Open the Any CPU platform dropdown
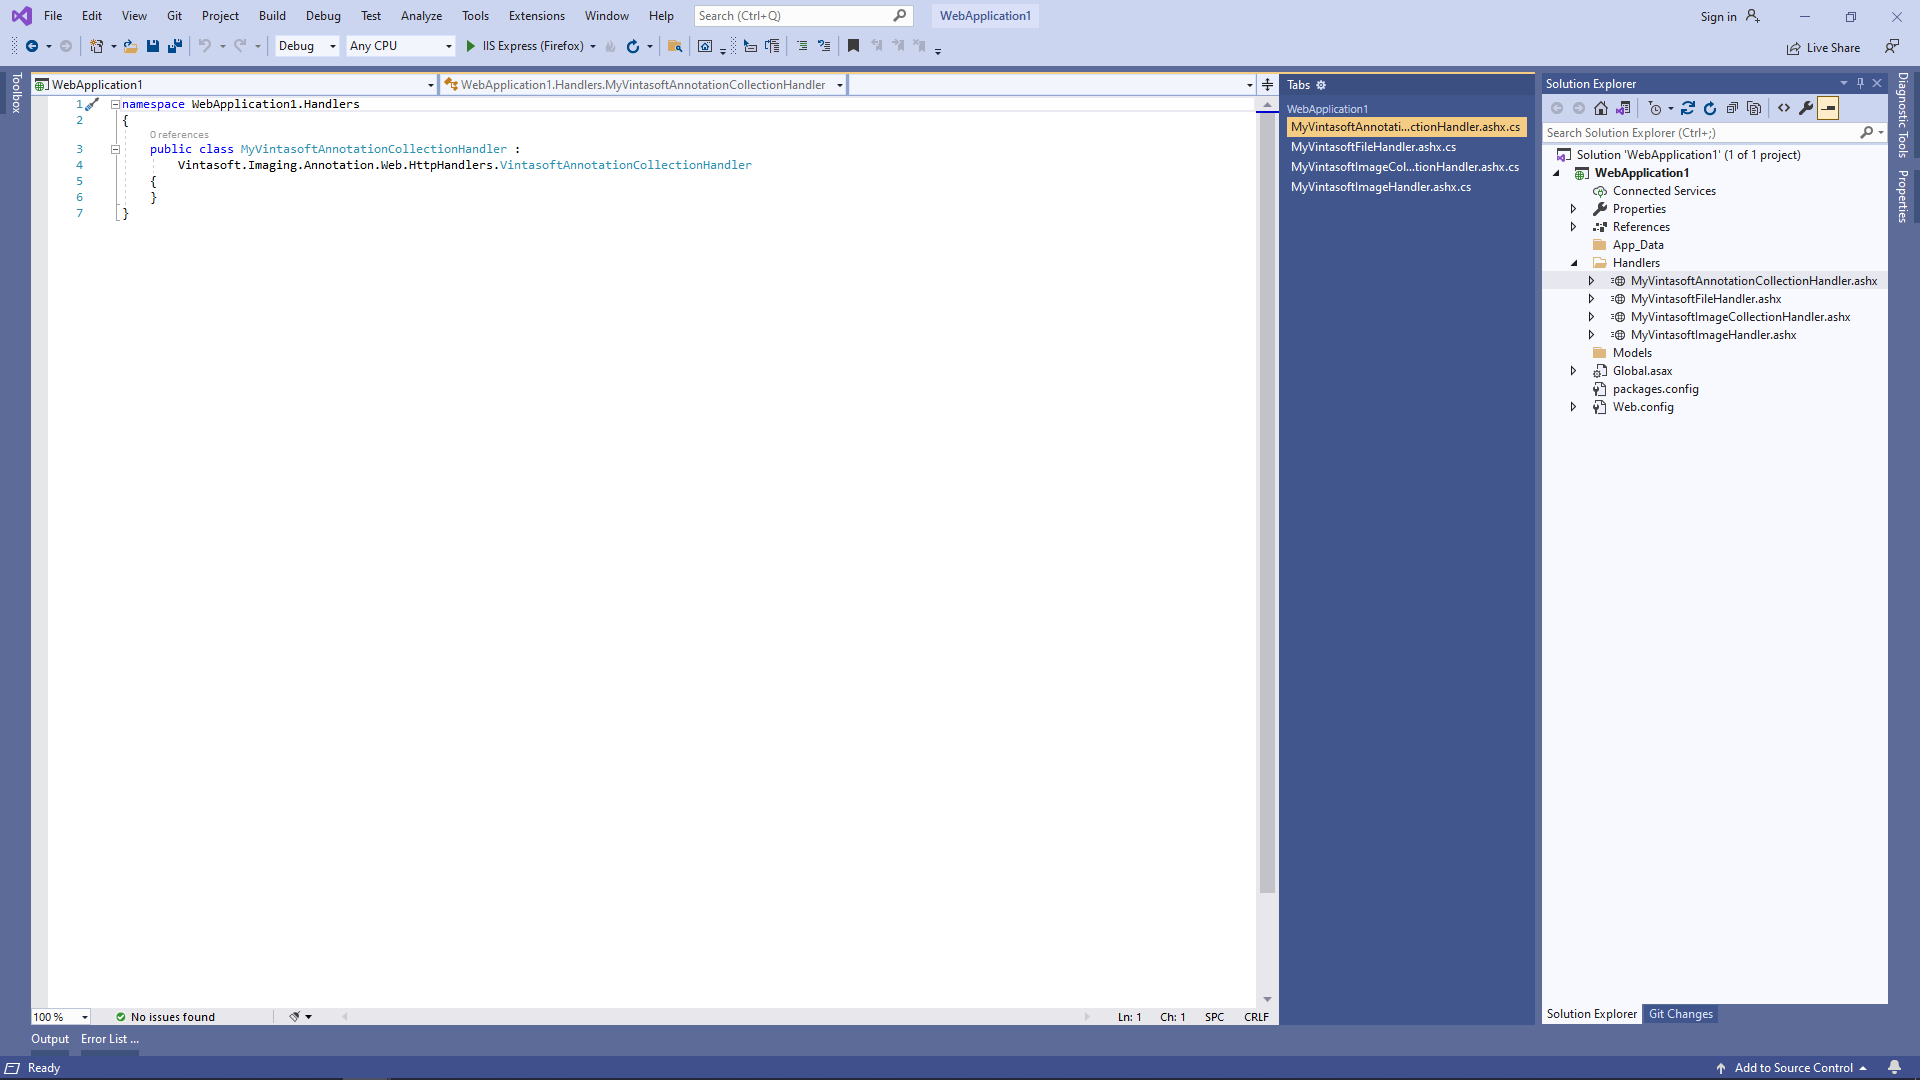1920x1080 pixels. pos(399,46)
